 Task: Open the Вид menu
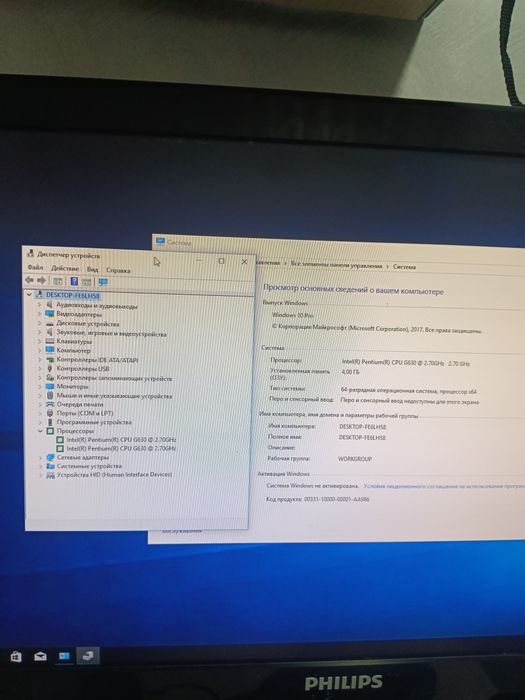92,269
